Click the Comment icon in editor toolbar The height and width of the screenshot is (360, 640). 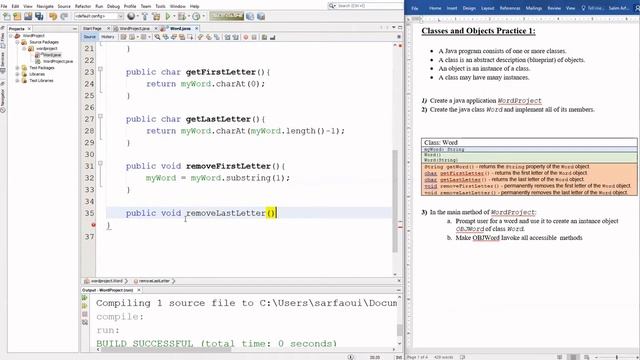pyautogui.click(x=264, y=37)
